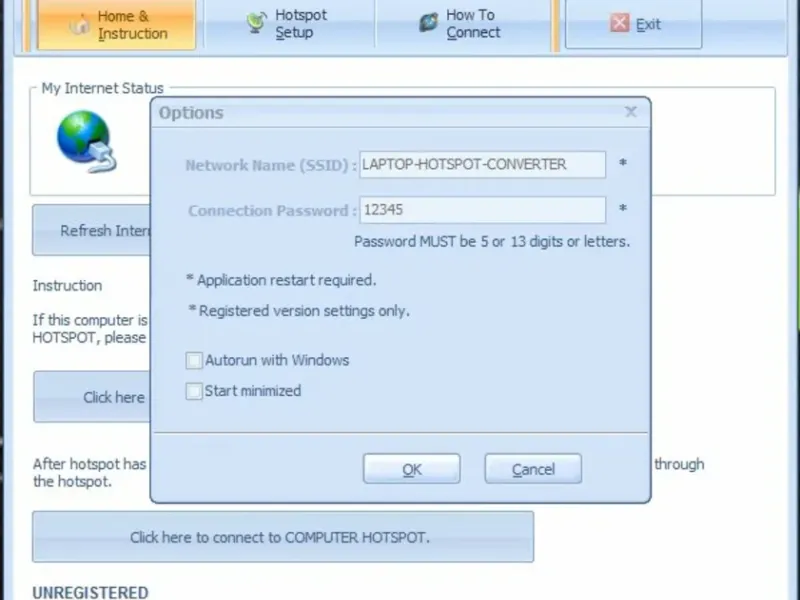Cancel the Options dialog

pyautogui.click(x=533, y=469)
